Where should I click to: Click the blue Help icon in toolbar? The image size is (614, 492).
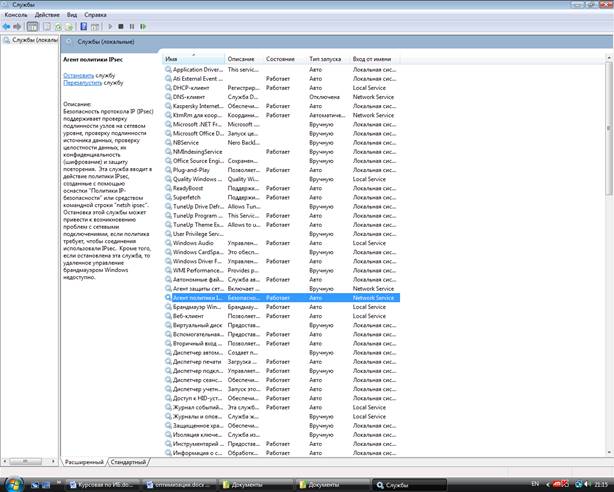85,26
